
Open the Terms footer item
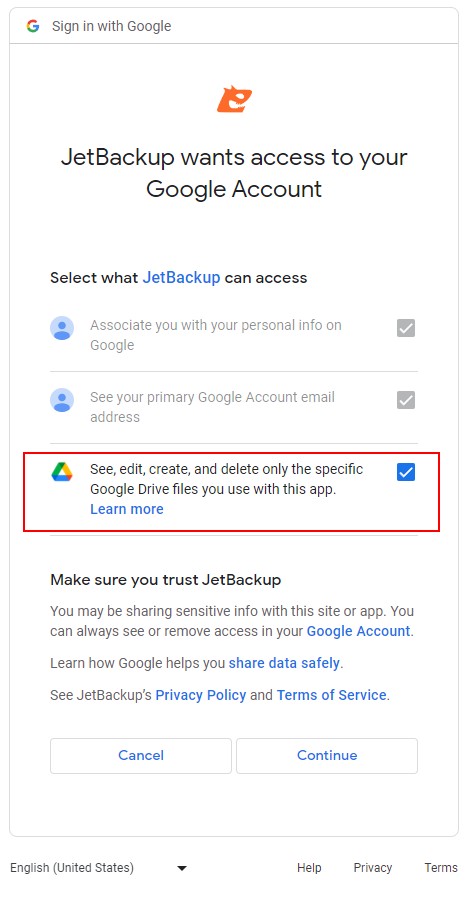coord(441,868)
